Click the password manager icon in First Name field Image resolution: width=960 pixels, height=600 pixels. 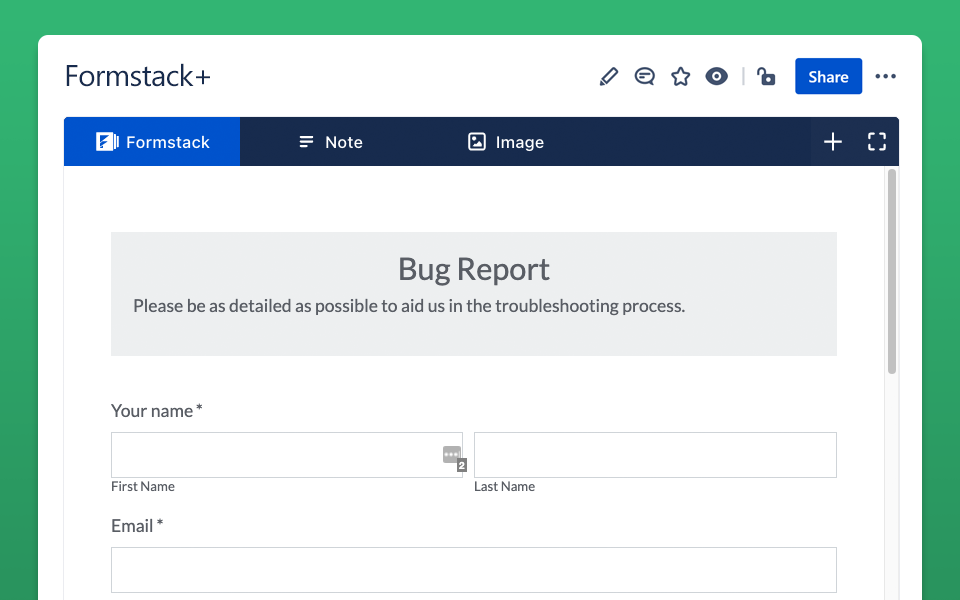pos(454,457)
